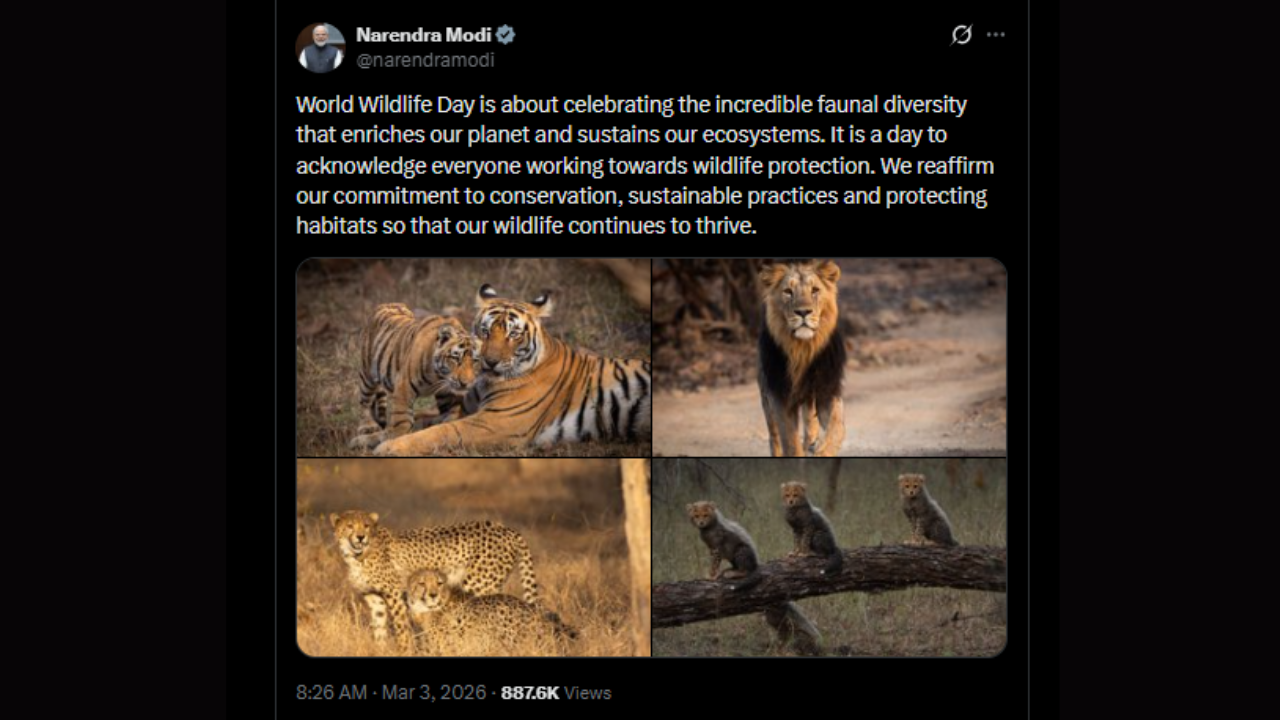Open the three-dot more options menu

pos(995,35)
